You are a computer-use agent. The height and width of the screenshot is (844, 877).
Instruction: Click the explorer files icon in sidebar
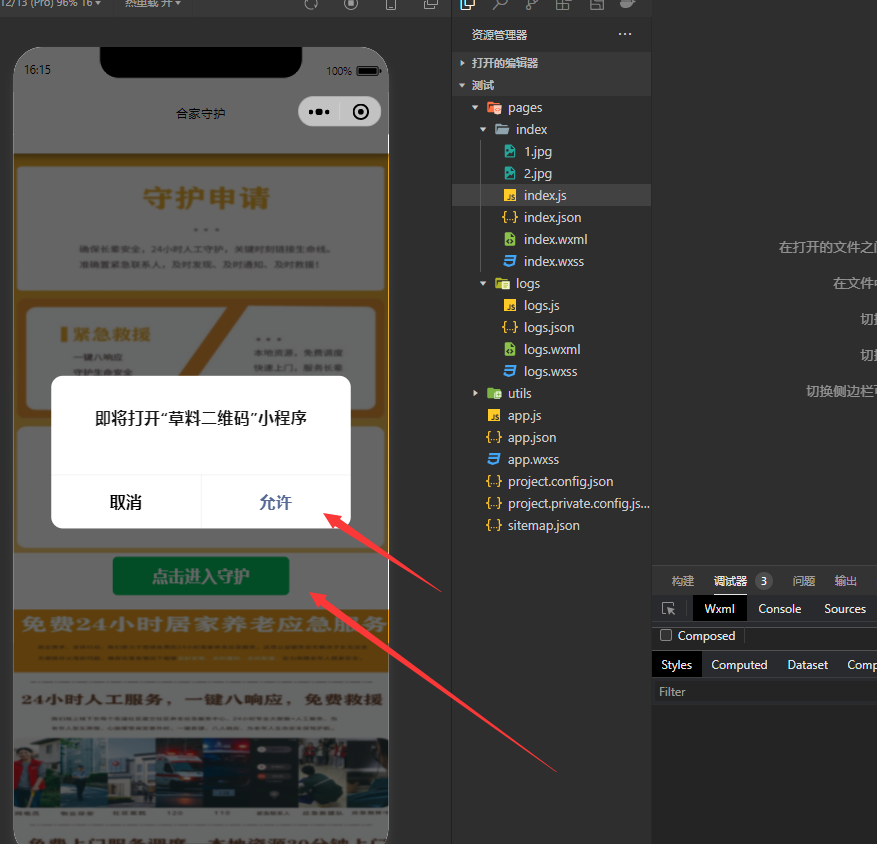point(467,4)
